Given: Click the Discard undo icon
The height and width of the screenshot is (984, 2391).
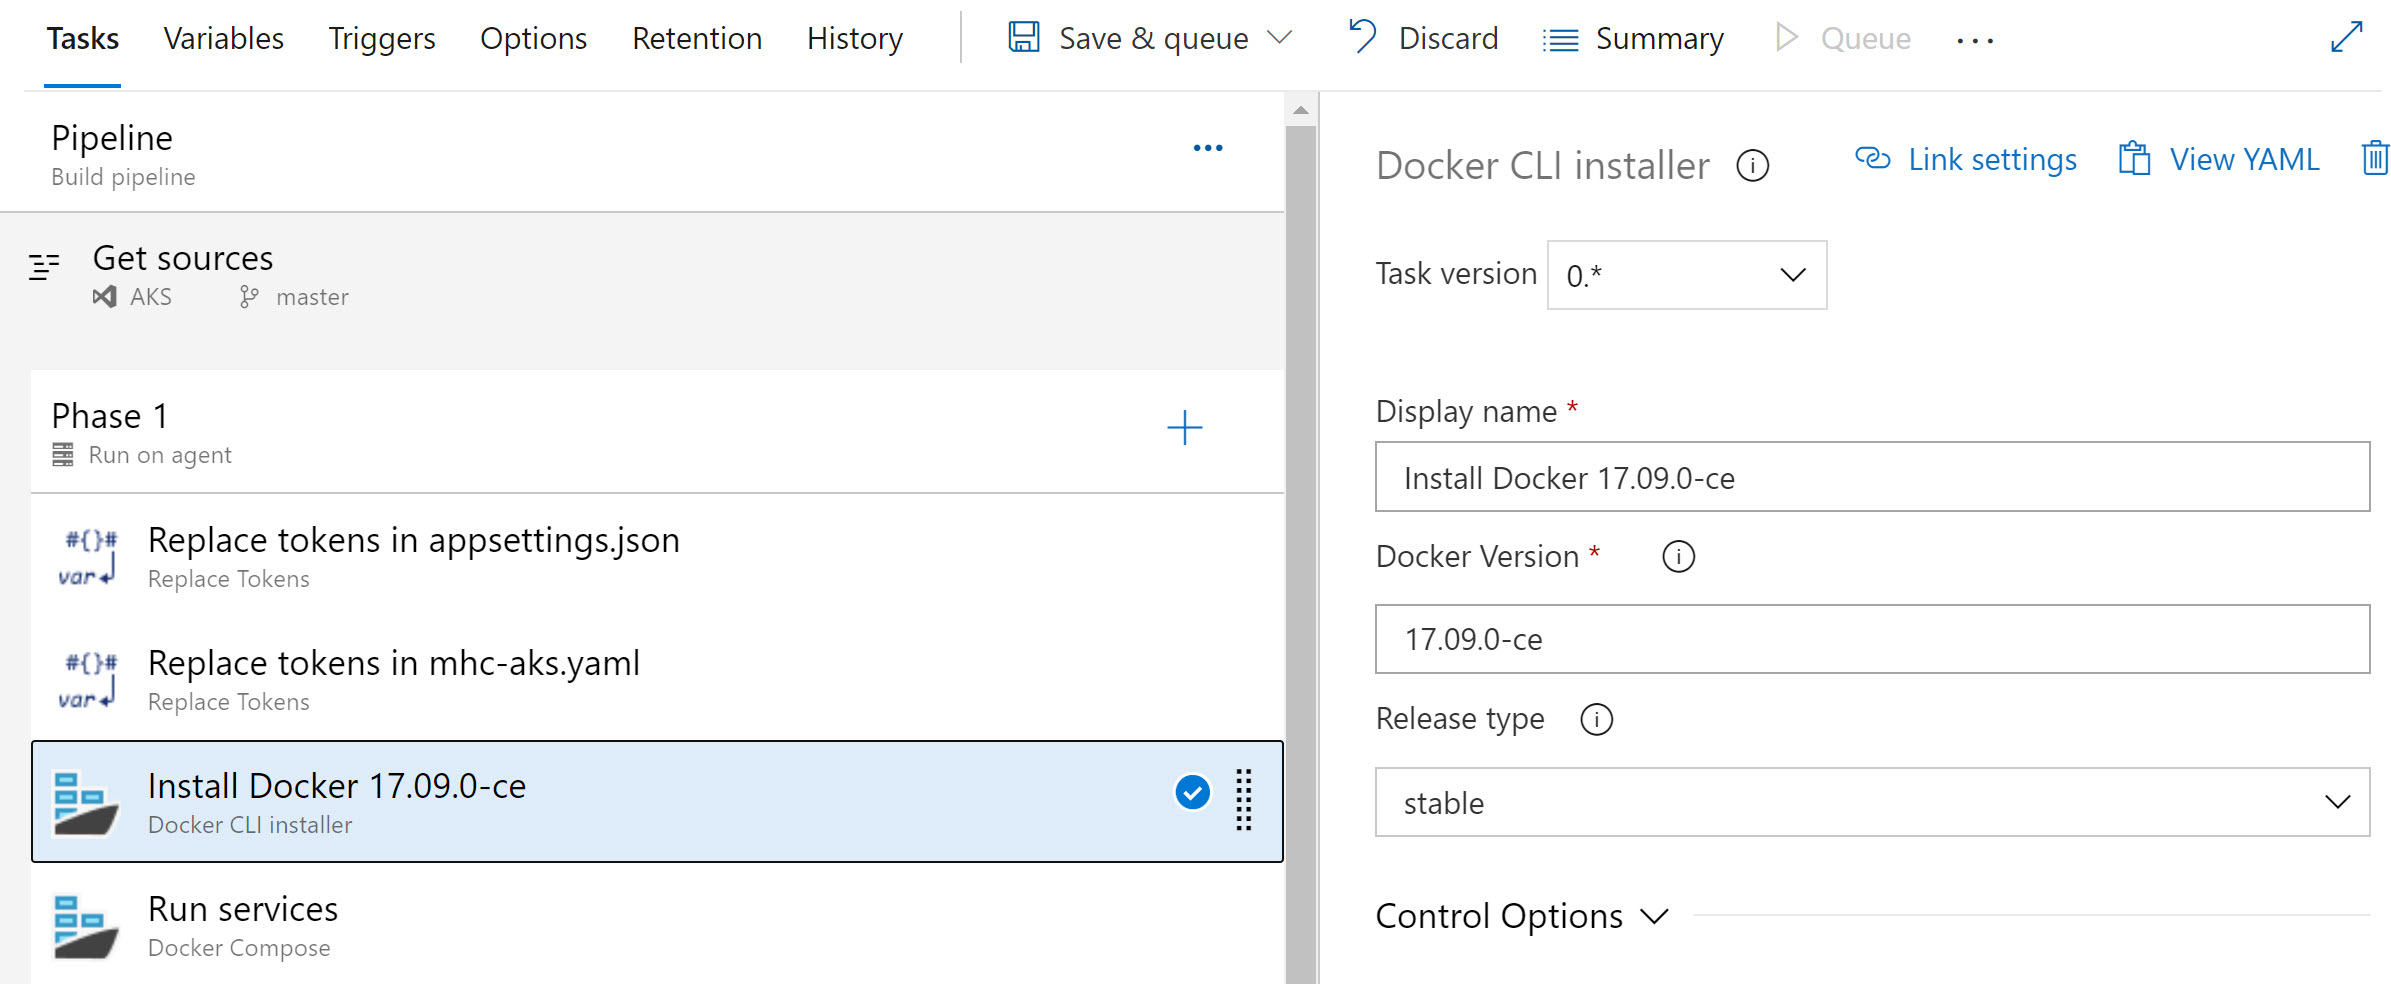Looking at the screenshot, I should pos(1360,37).
